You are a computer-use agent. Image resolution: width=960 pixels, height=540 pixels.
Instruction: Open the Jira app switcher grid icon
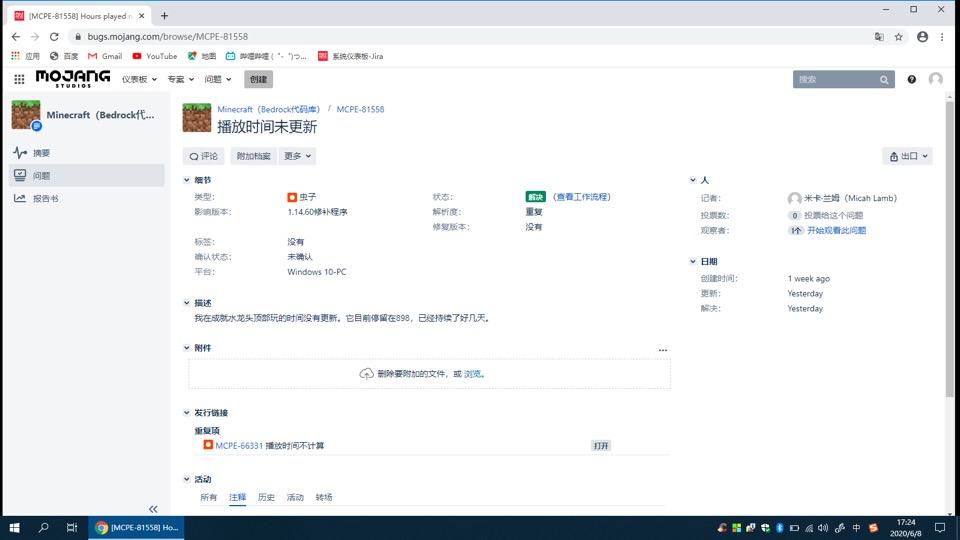19,79
